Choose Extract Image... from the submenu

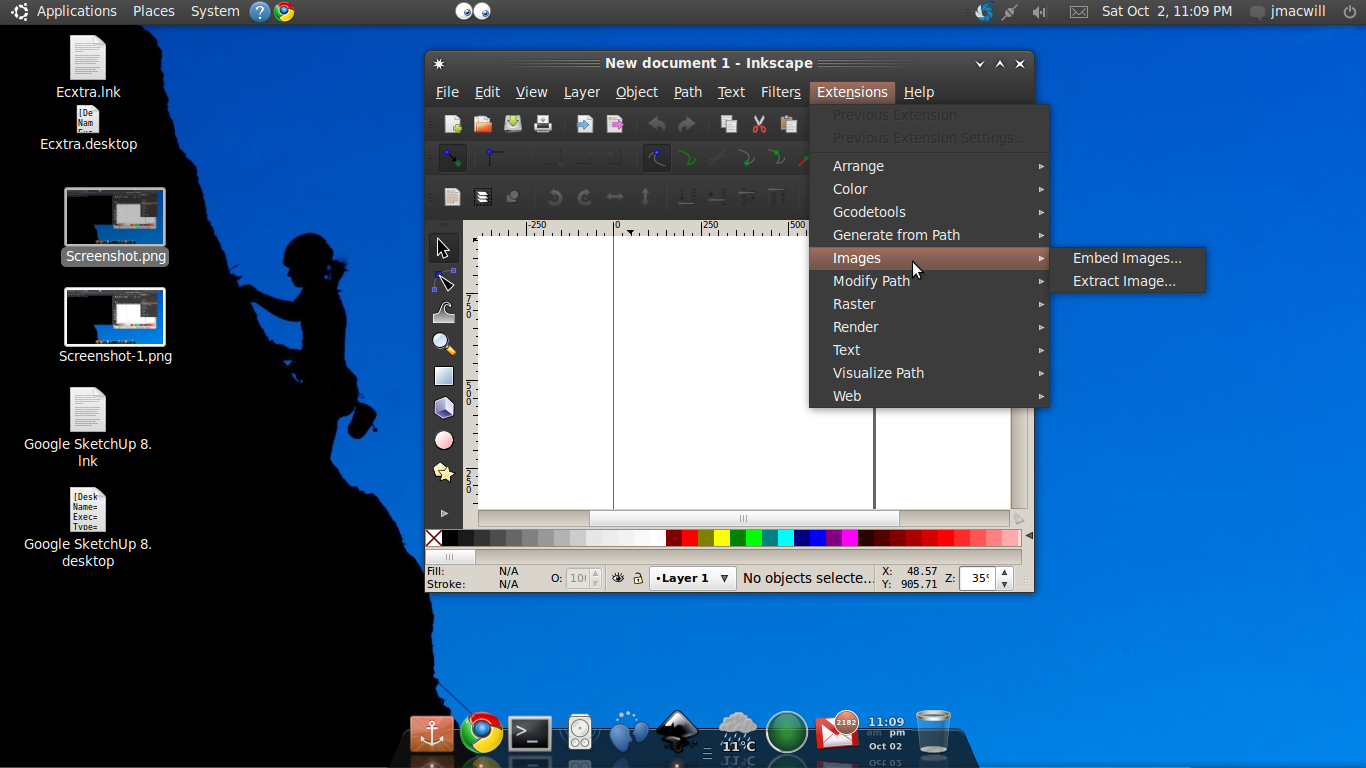coord(1127,281)
